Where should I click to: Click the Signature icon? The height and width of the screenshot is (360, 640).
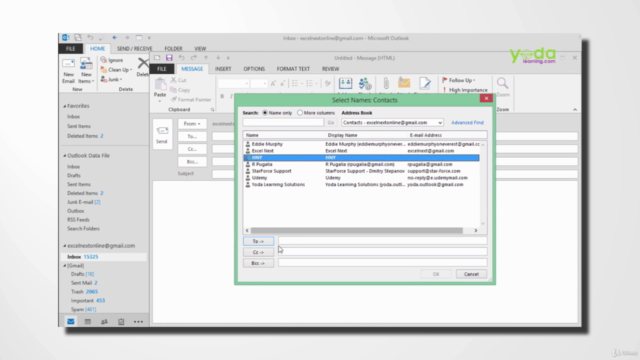(x=424, y=83)
